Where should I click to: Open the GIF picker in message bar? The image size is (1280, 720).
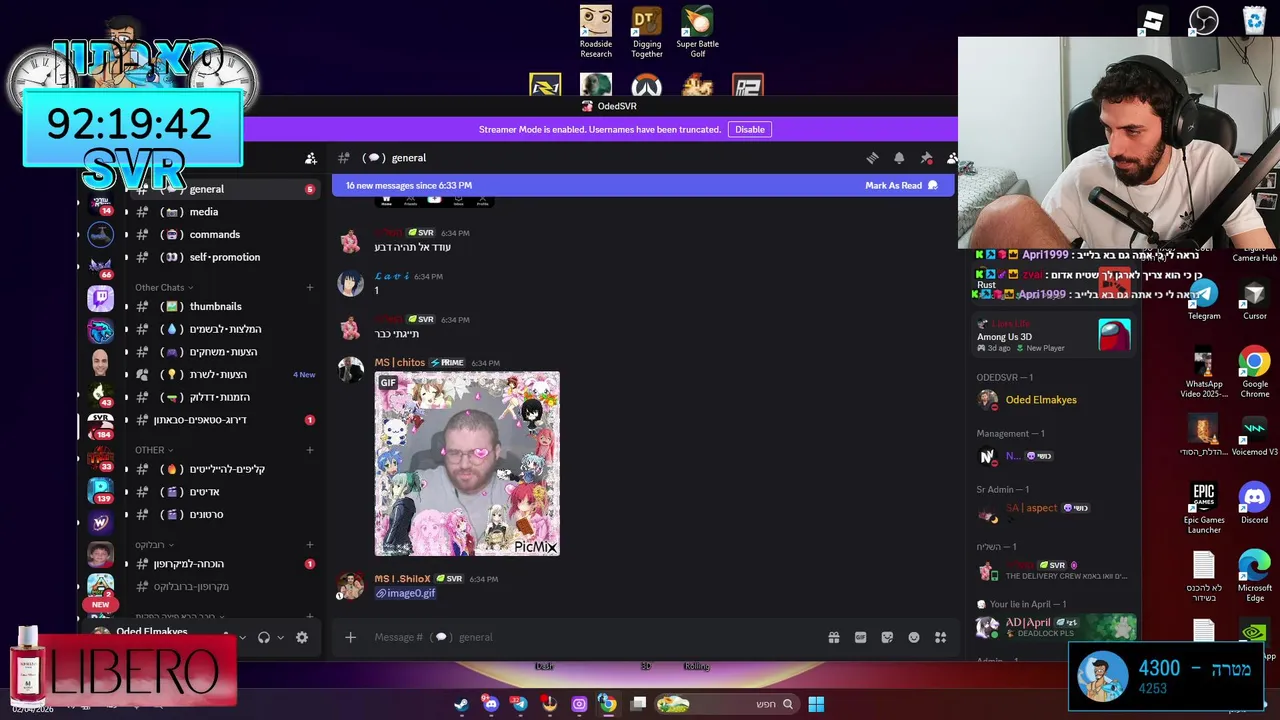(860, 637)
